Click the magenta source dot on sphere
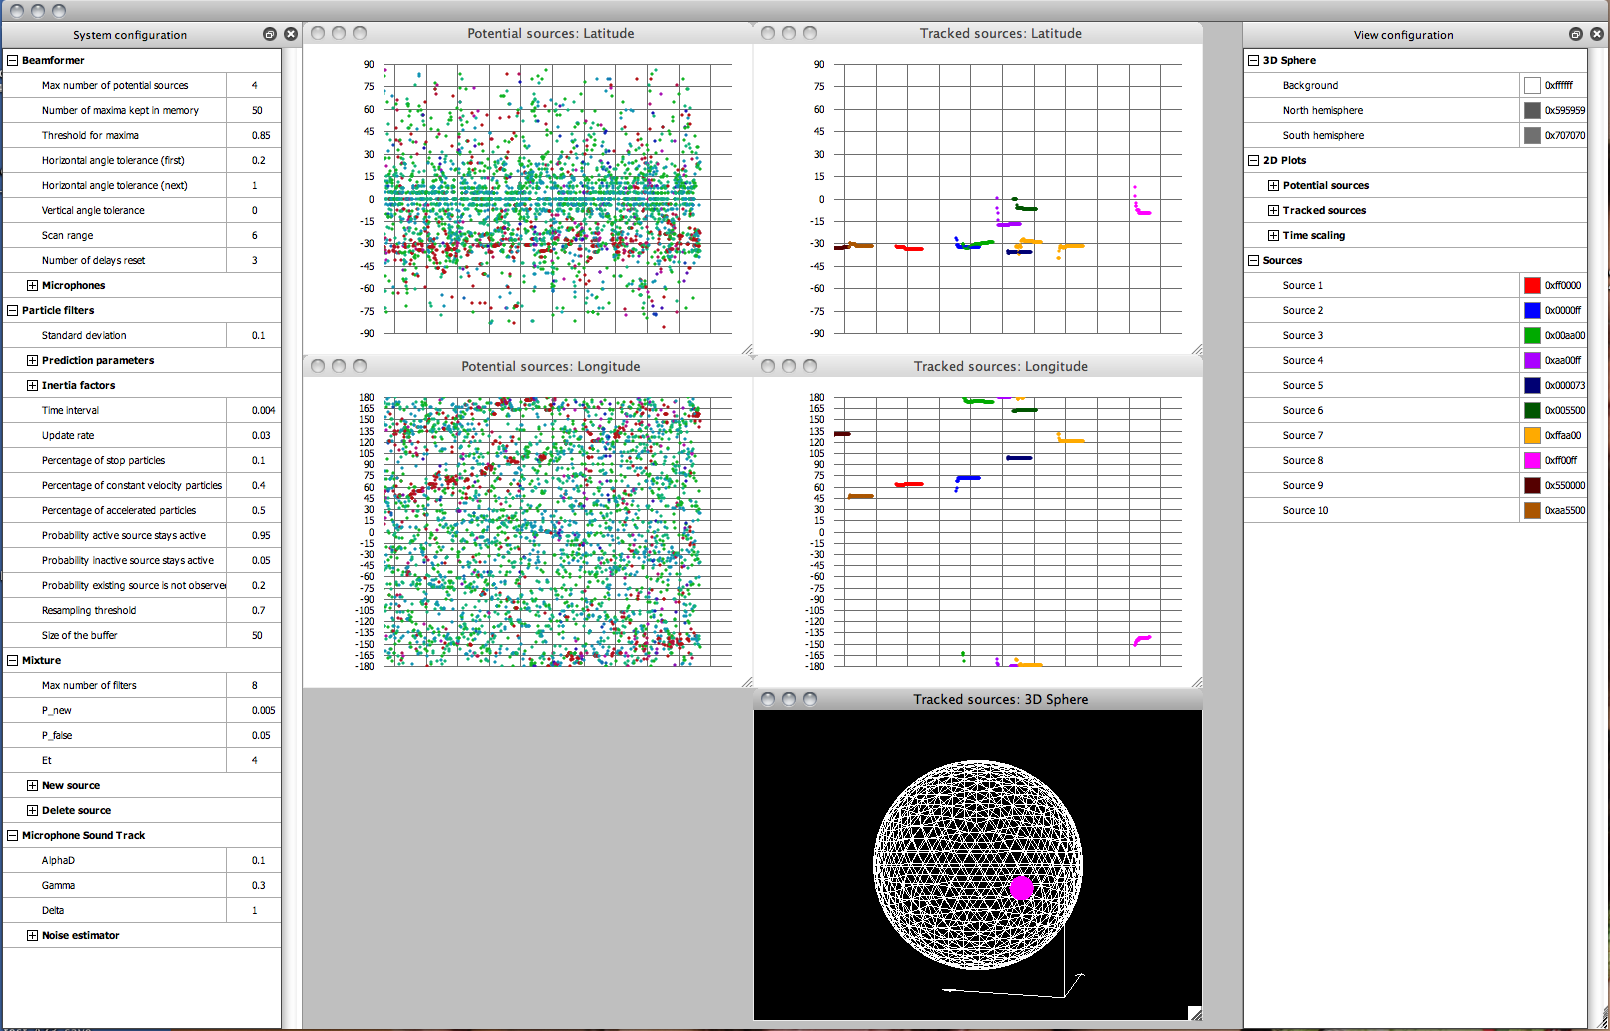1610x1031 pixels. point(1021,887)
